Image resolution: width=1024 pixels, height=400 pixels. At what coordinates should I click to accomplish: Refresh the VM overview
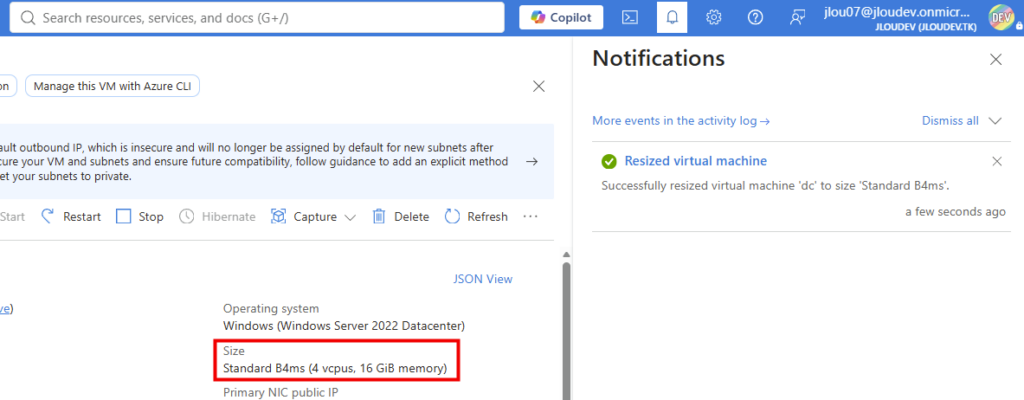point(476,217)
